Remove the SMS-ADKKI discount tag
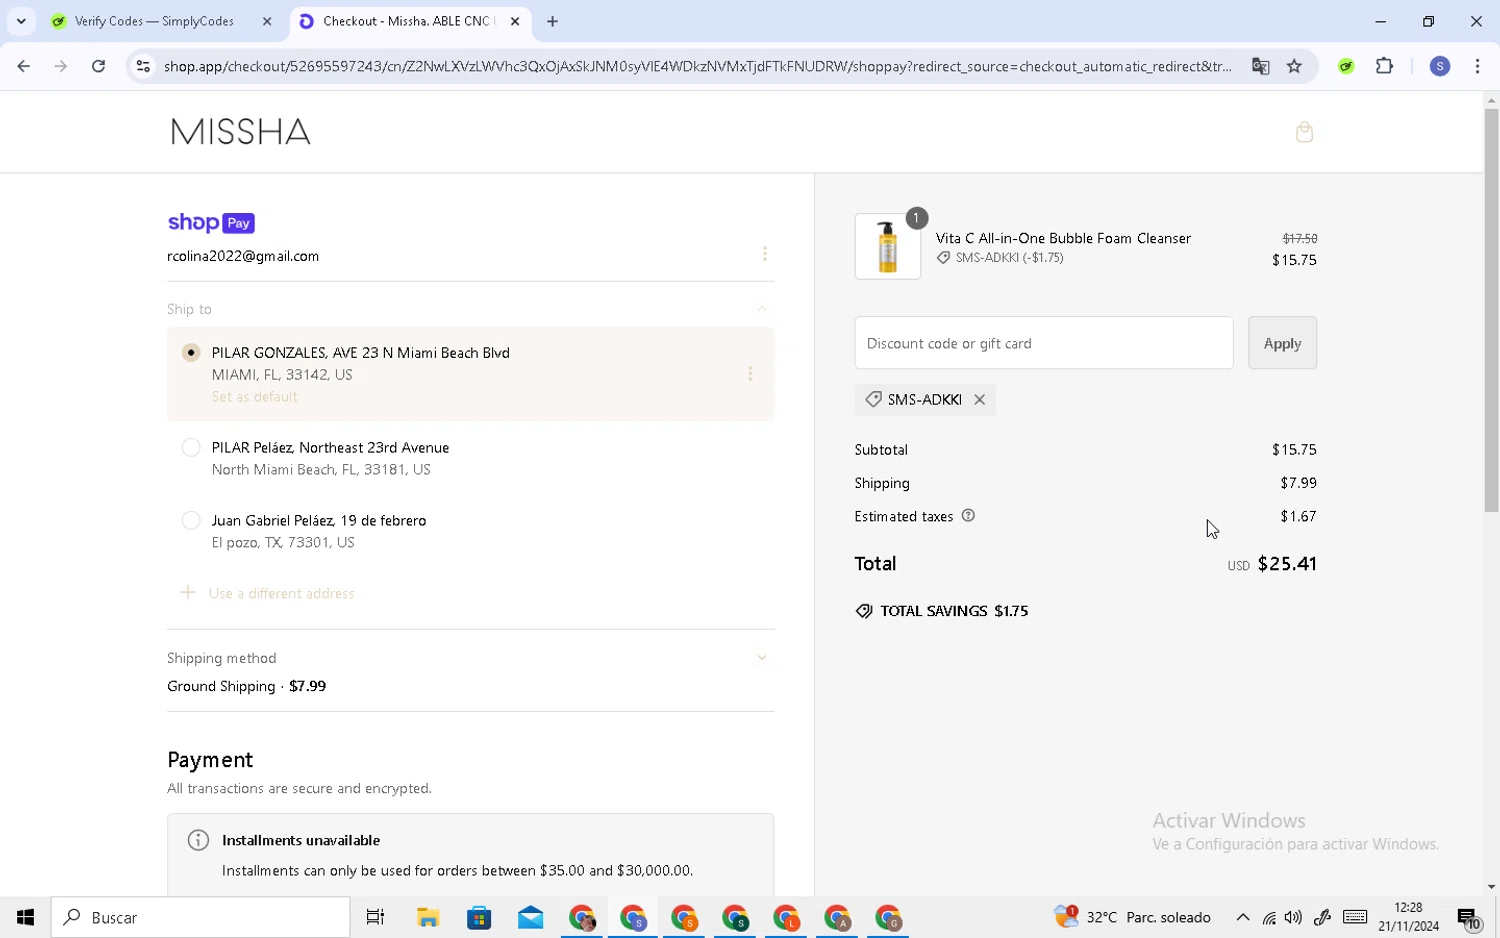The height and width of the screenshot is (938, 1500). pyautogui.click(x=980, y=400)
